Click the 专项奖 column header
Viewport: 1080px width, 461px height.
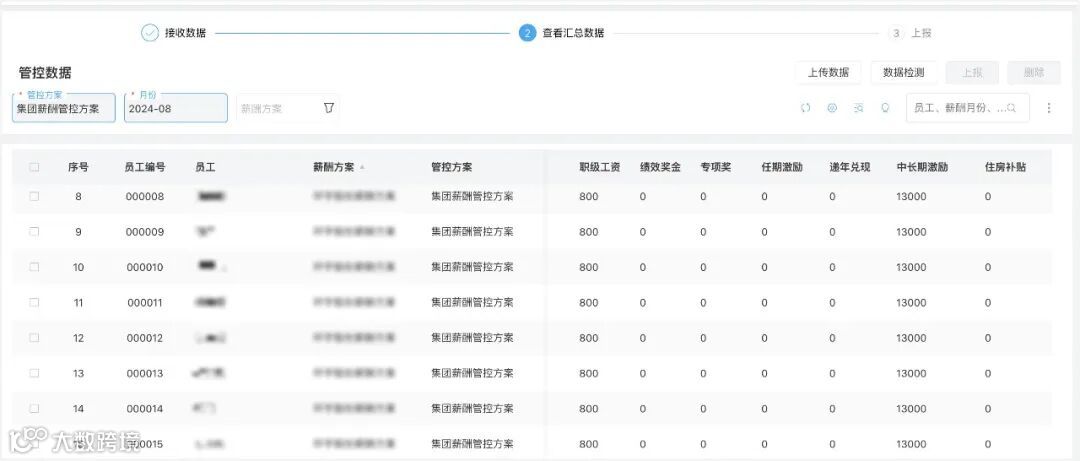(716, 167)
